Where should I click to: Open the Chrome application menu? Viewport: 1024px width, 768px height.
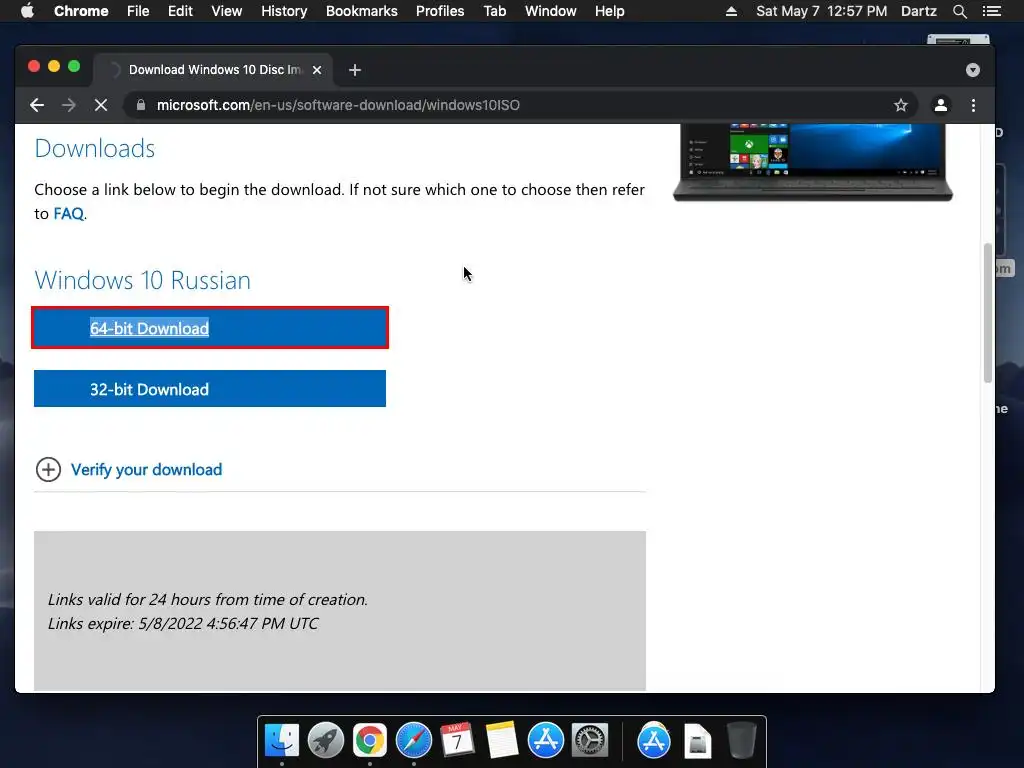click(x=81, y=11)
